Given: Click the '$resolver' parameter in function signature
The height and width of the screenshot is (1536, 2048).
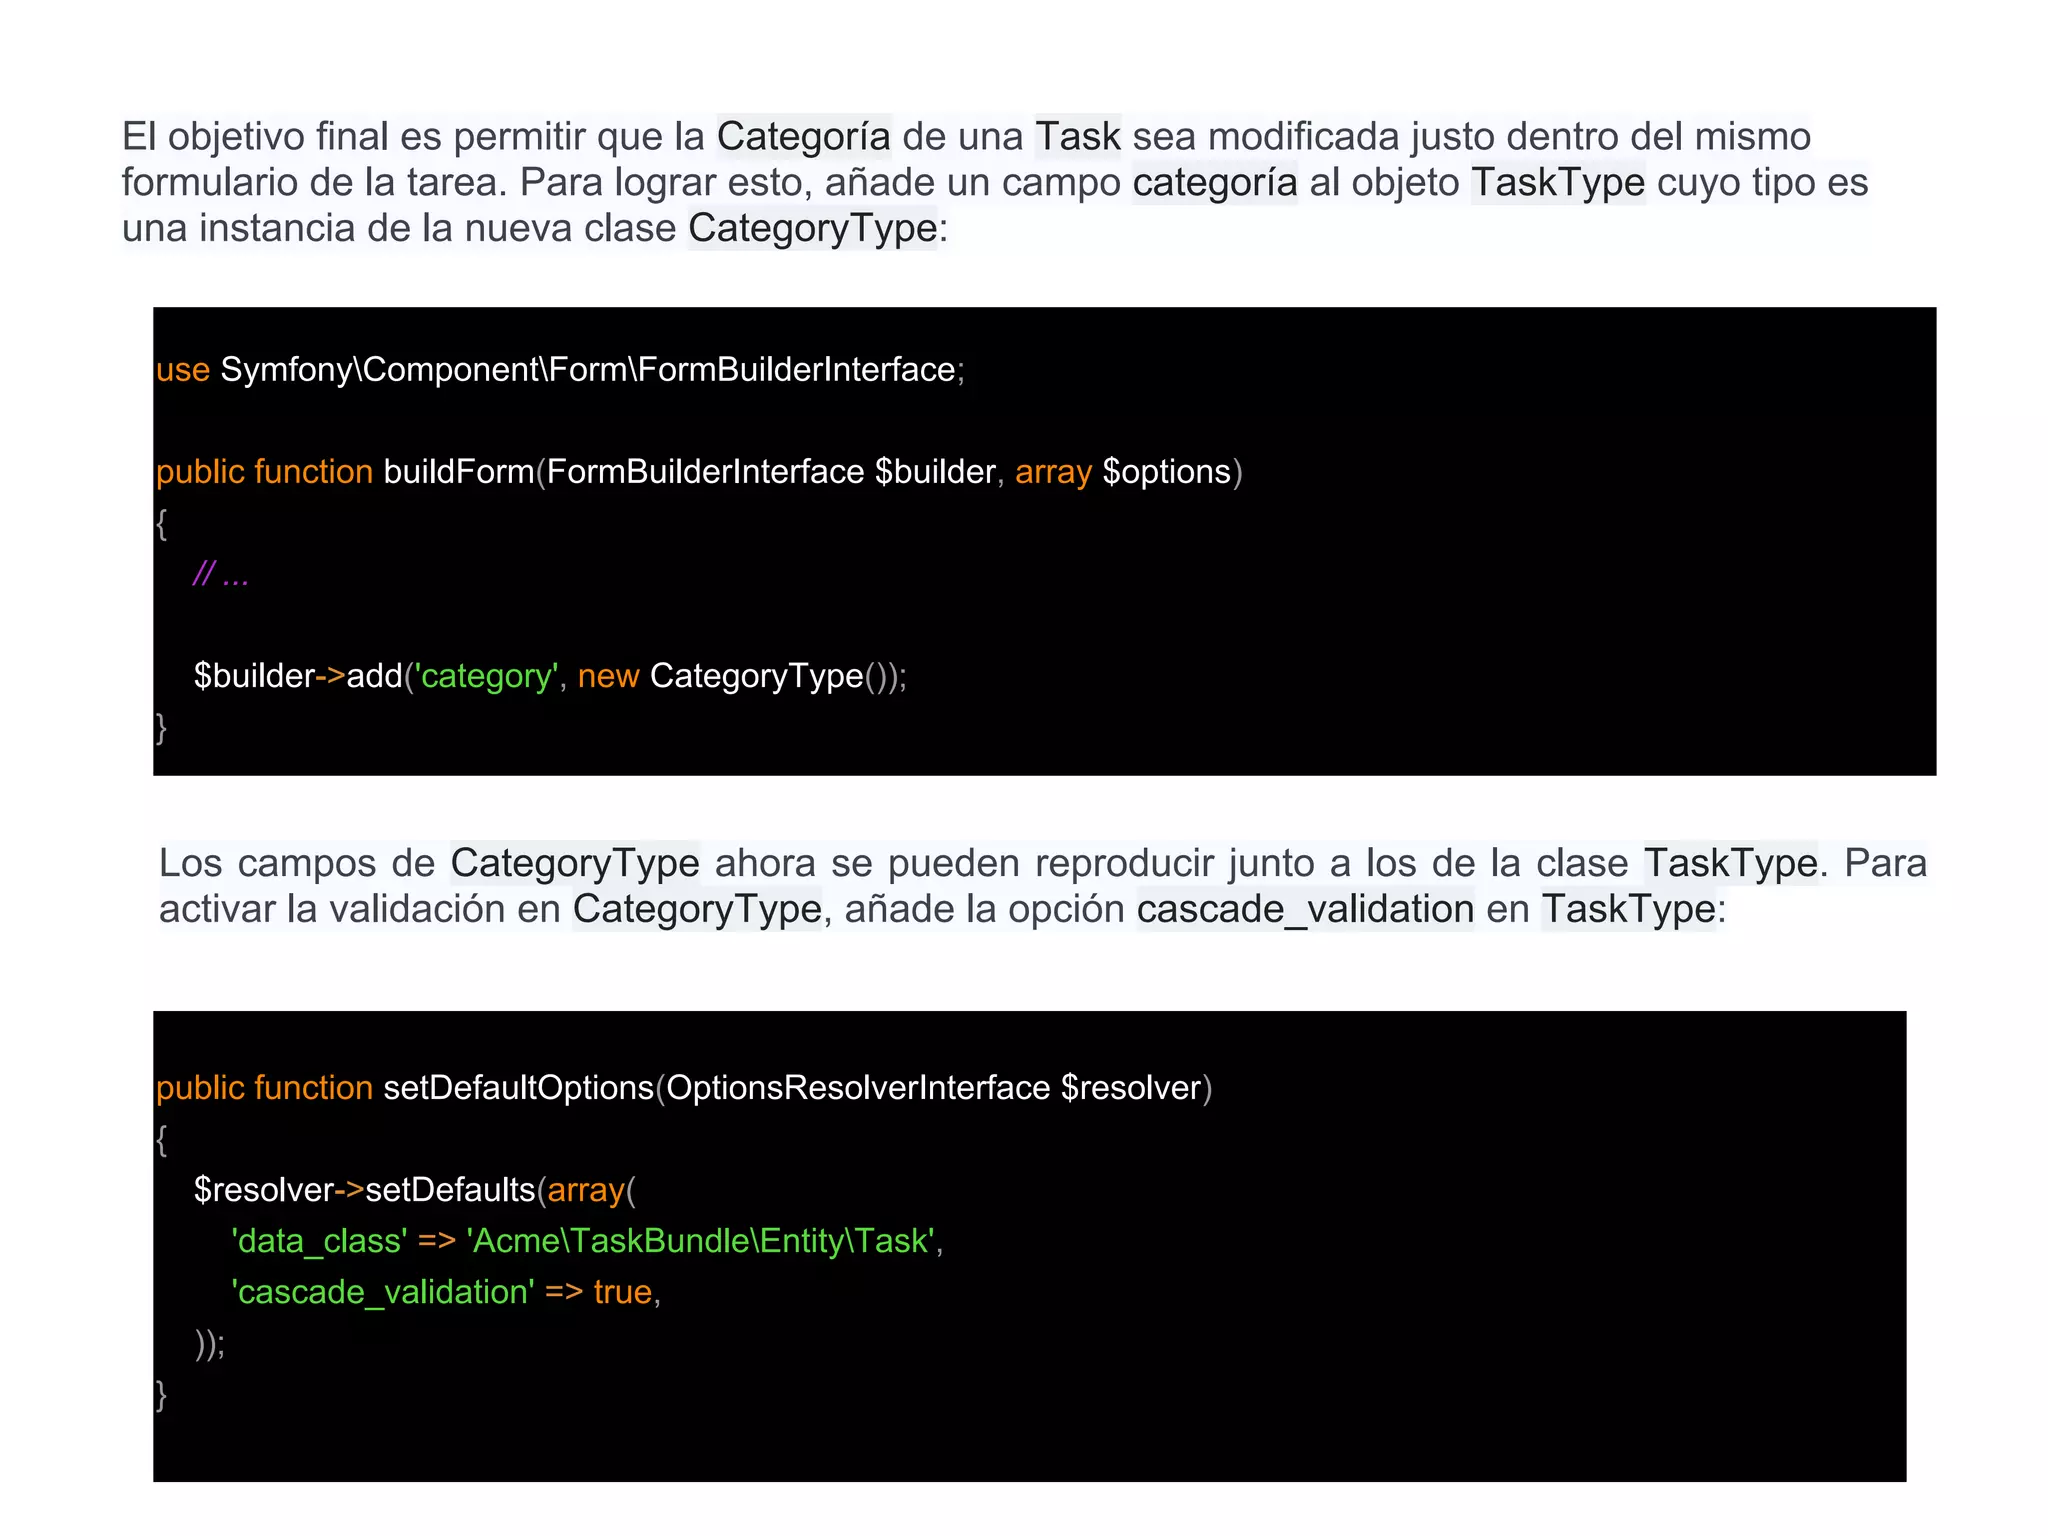Looking at the screenshot, I should tap(1130, 1088).
